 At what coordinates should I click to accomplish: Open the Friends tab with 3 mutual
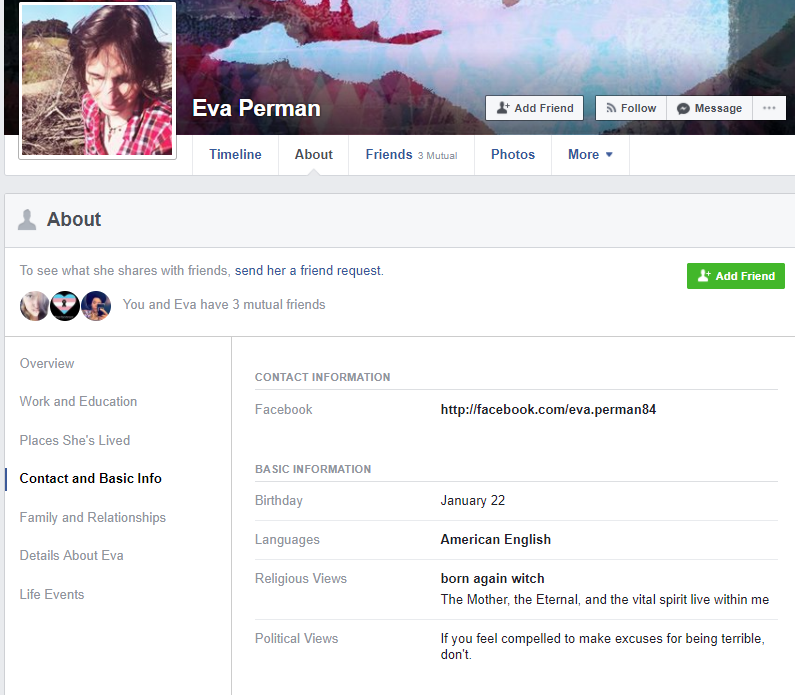tap(411, 155)
